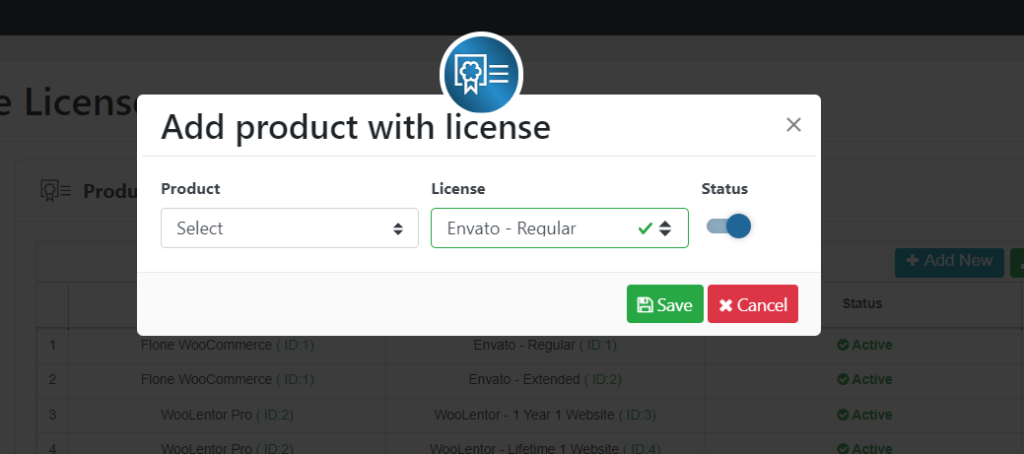Click the Status column header
Image resolution: width=1024 pixels, height=454 pixels.
tap(862, 304)
